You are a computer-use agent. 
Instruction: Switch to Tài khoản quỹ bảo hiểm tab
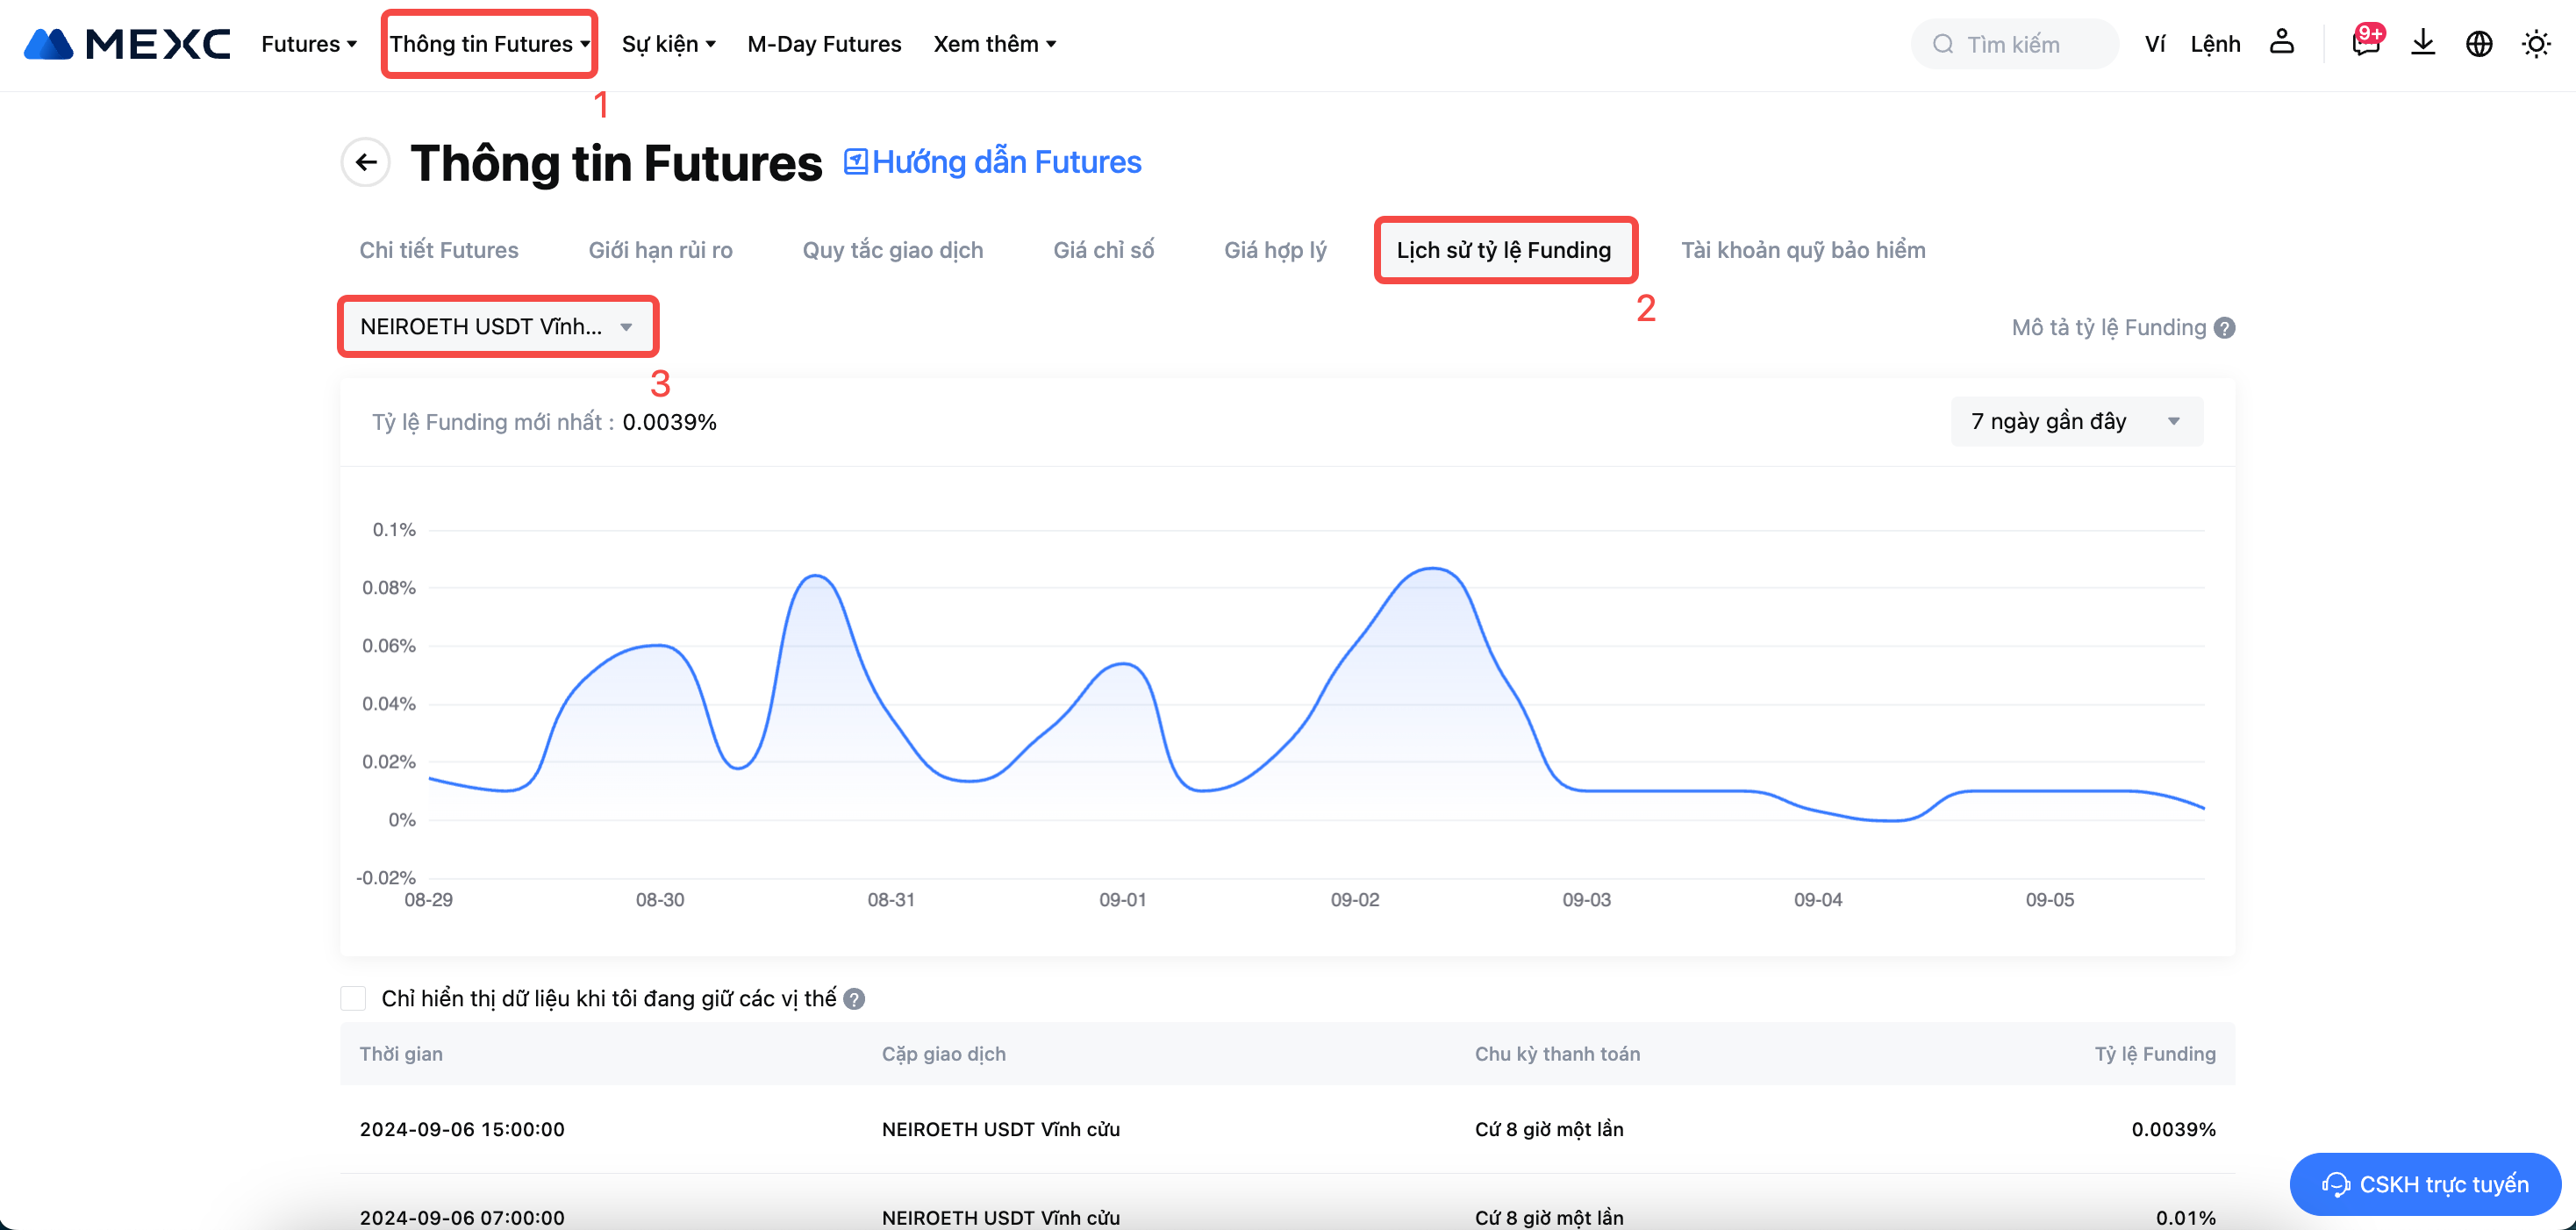(1802, 250)
